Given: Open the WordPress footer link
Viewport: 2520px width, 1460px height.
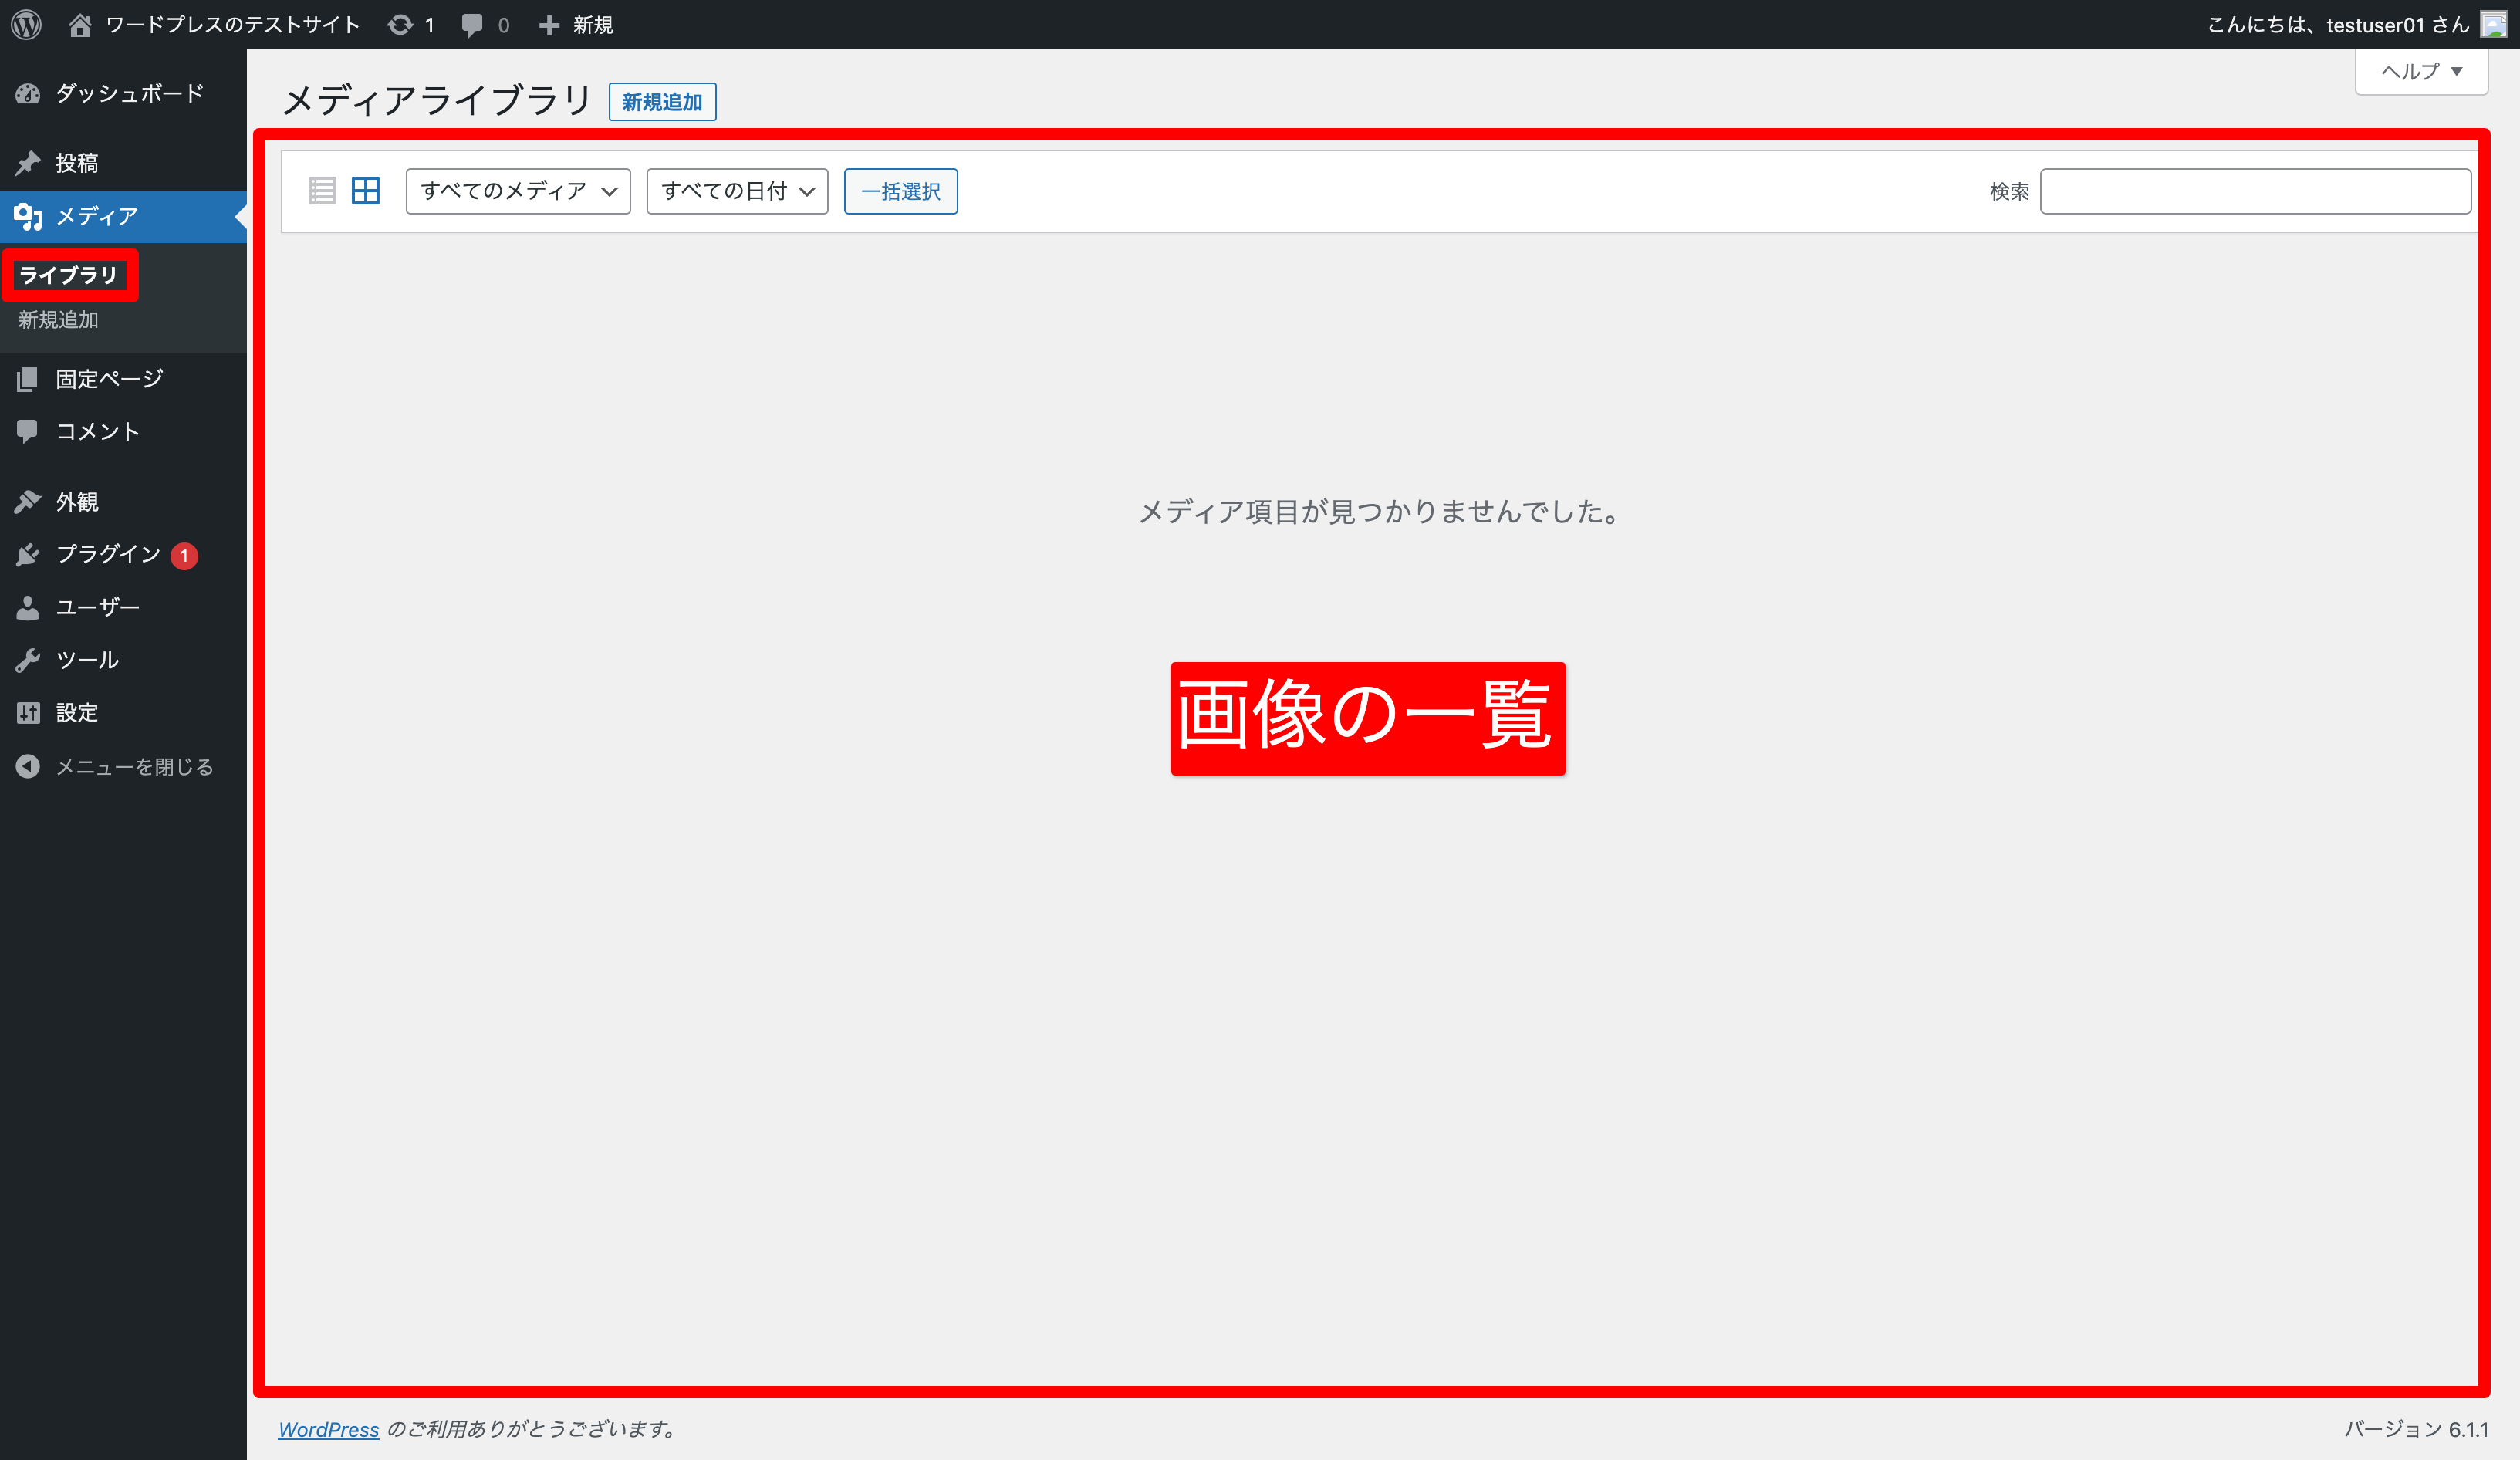Looking at the screenshot, I should (x=328, y=1429).
